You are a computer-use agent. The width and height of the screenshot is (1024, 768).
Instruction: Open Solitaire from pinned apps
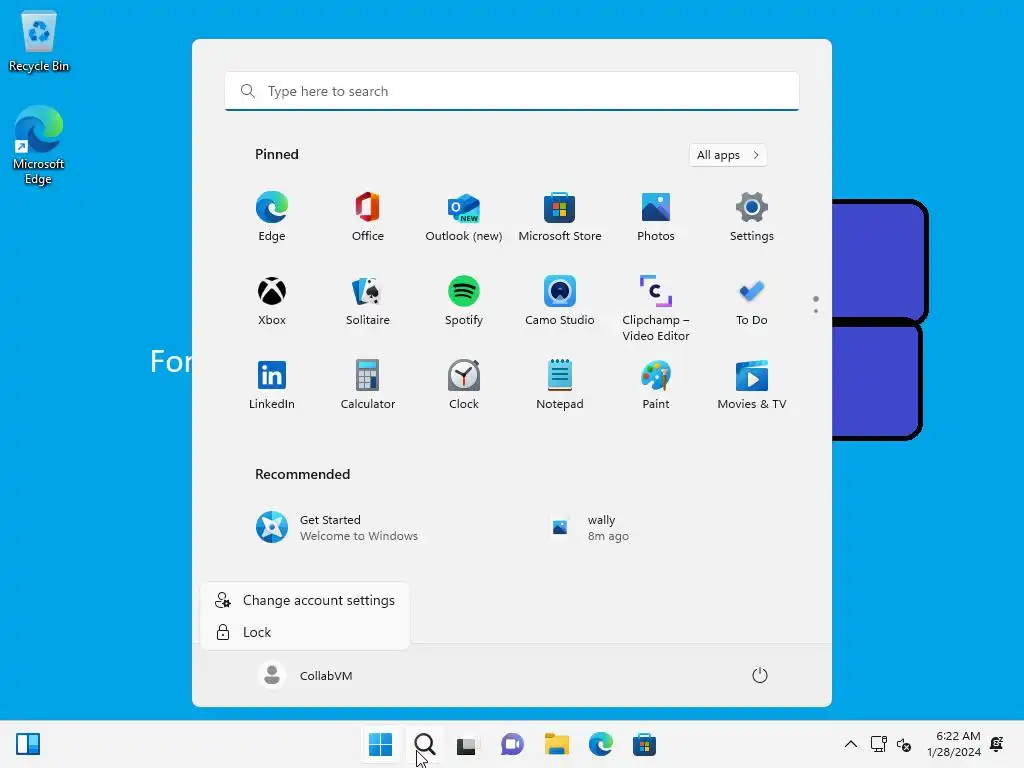point(368,301)
